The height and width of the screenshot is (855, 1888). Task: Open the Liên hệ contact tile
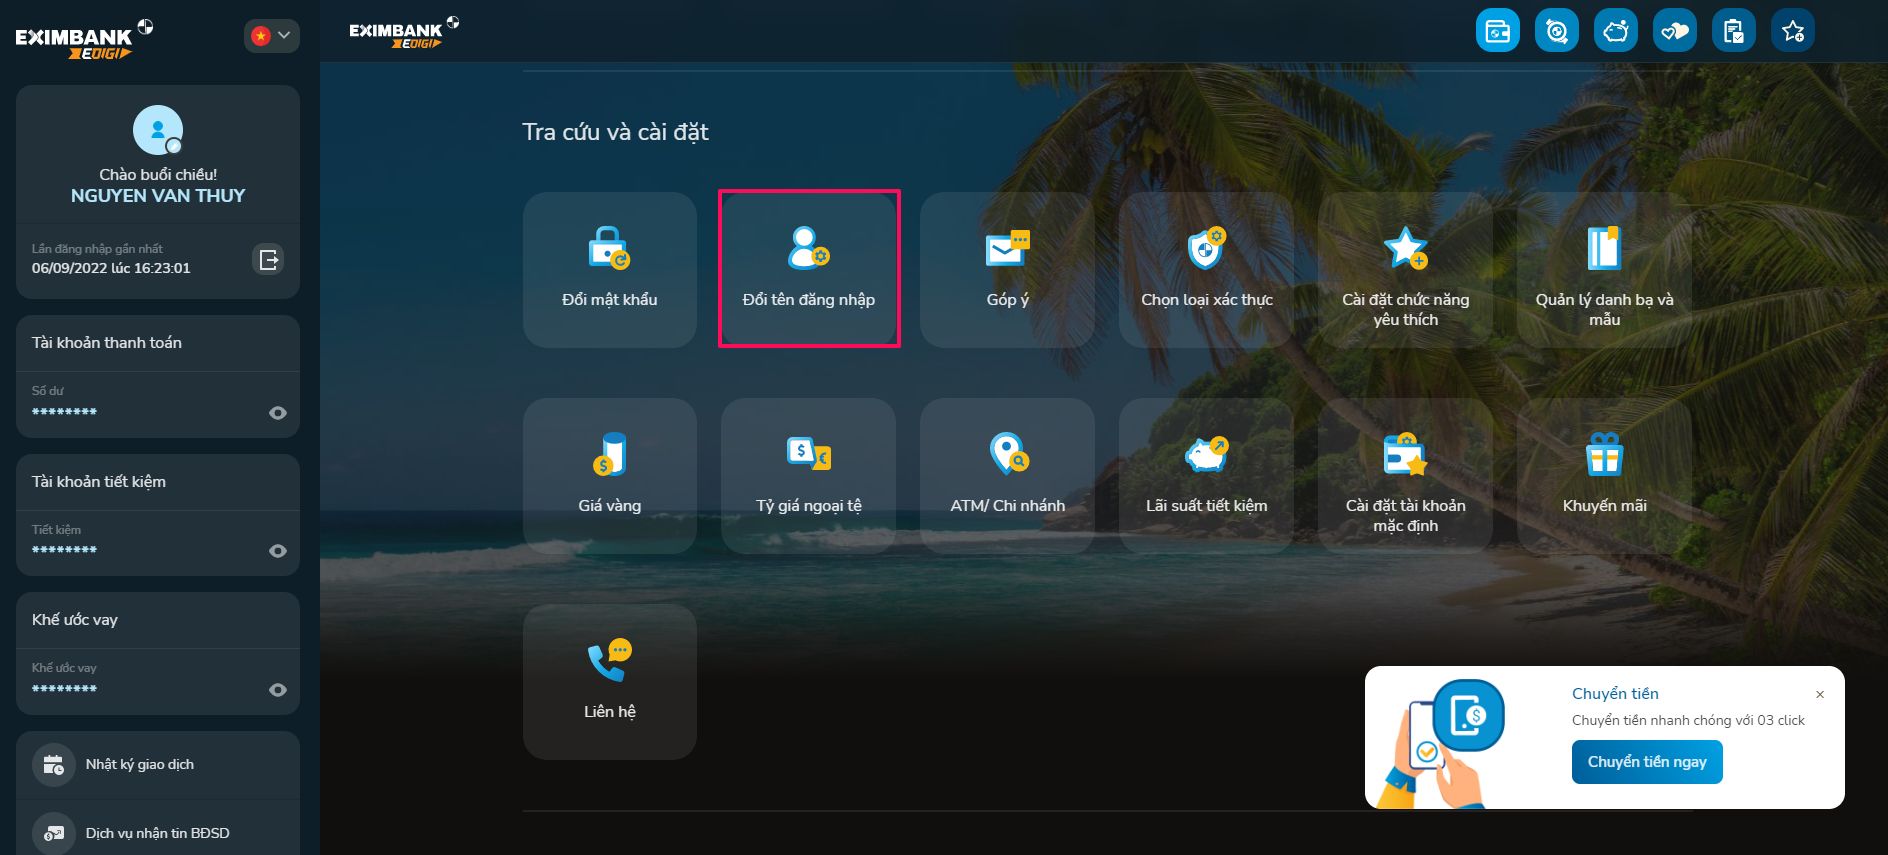click(609, 682)
